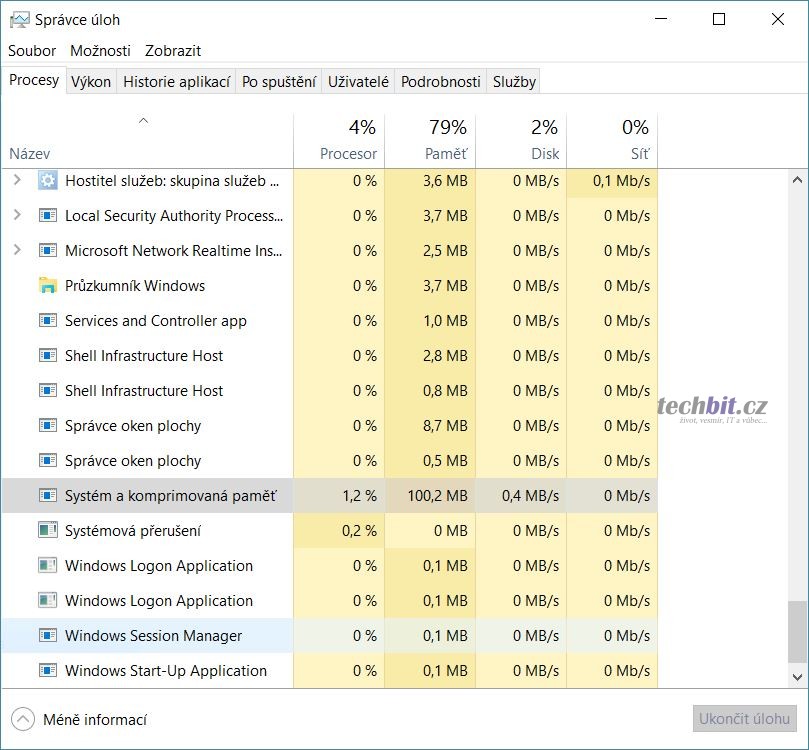The height and width of the screenshot is (750, 809).
Task: Maximize the Správce úloh window
Action: [719, 19]
